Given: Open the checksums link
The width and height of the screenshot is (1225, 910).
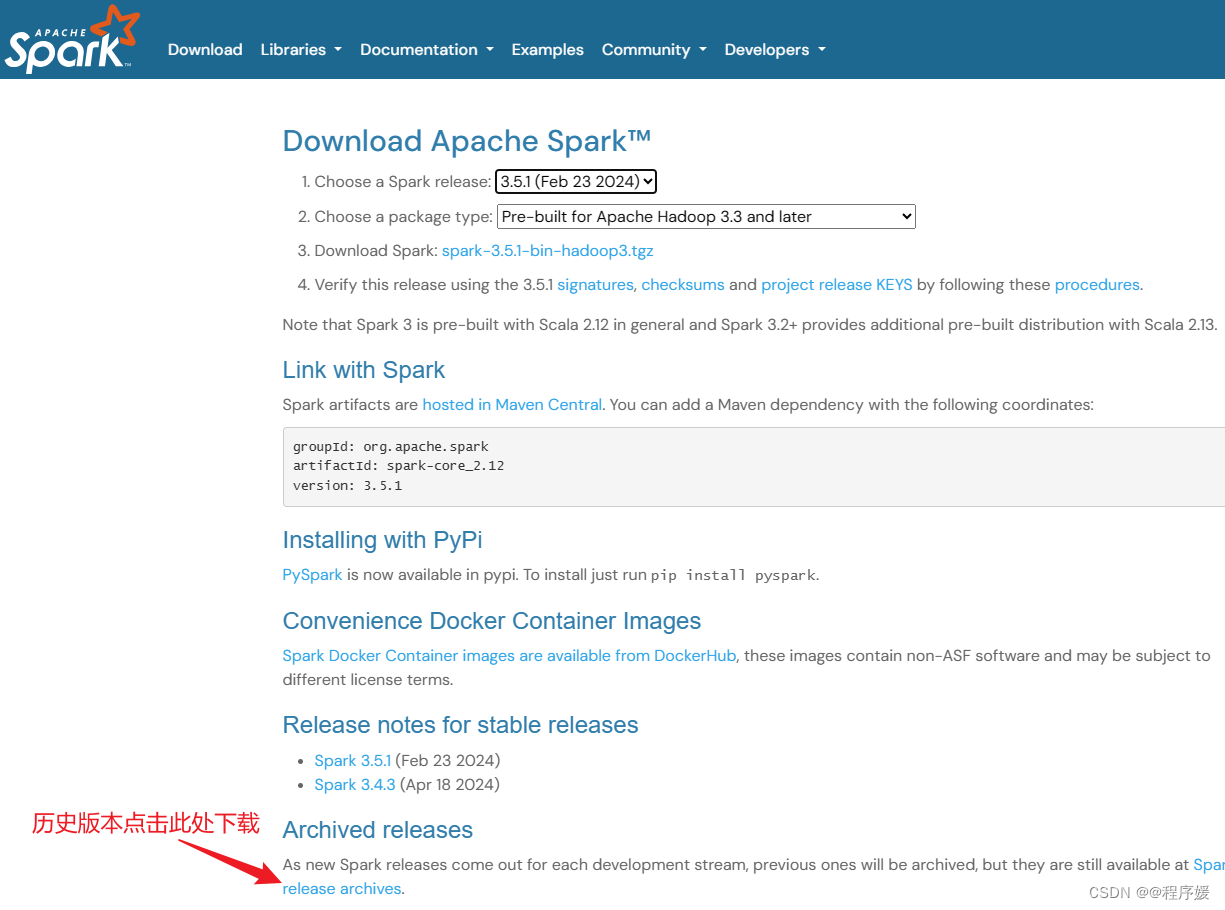Looking at the screenshot, I should [x=682, y=284].
